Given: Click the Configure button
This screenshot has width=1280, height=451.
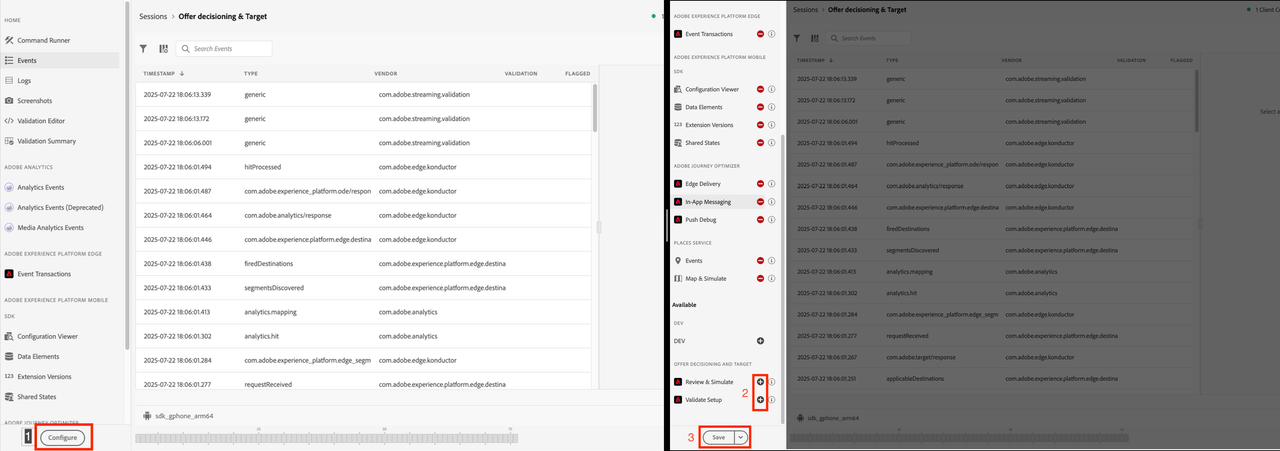Looking at the screenshot, I should coord(64,437).
